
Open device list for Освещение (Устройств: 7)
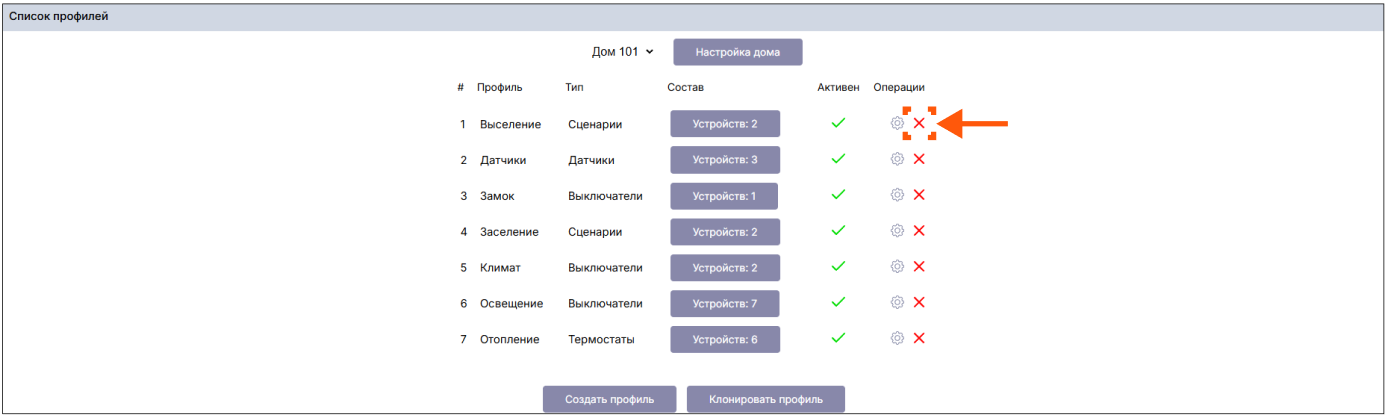(x=724, y=303)
